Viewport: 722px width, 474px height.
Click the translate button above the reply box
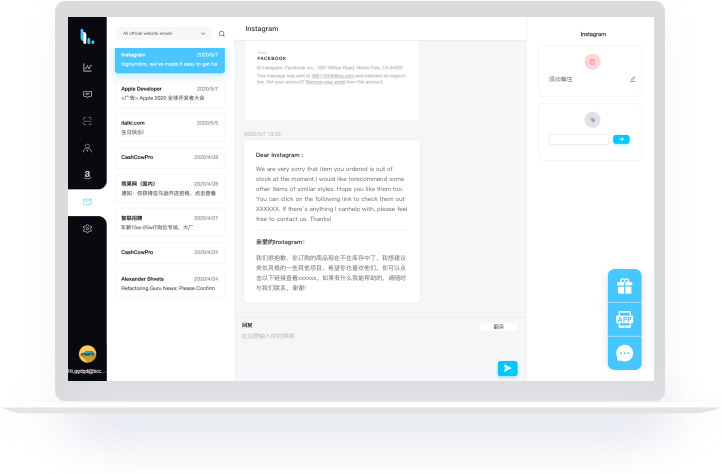coord(499,327)
